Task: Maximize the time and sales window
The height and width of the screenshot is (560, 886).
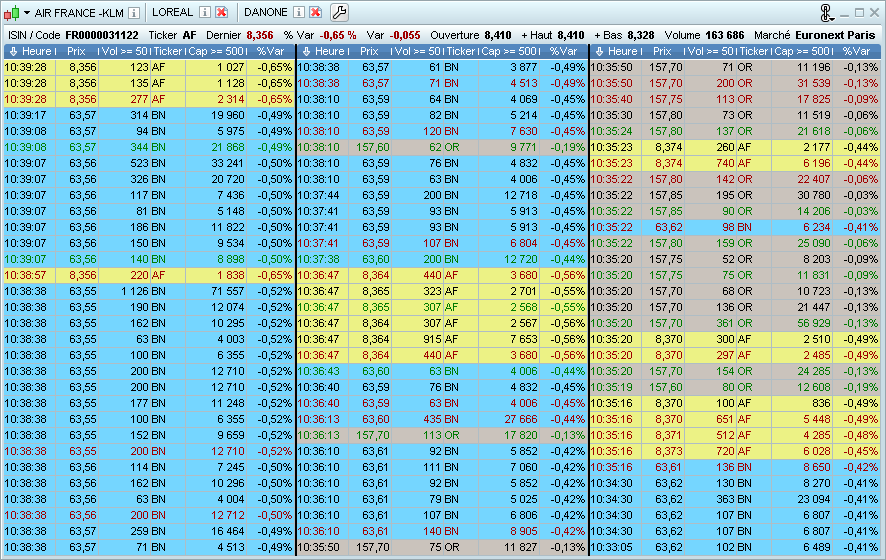Action: click(859, 12)
